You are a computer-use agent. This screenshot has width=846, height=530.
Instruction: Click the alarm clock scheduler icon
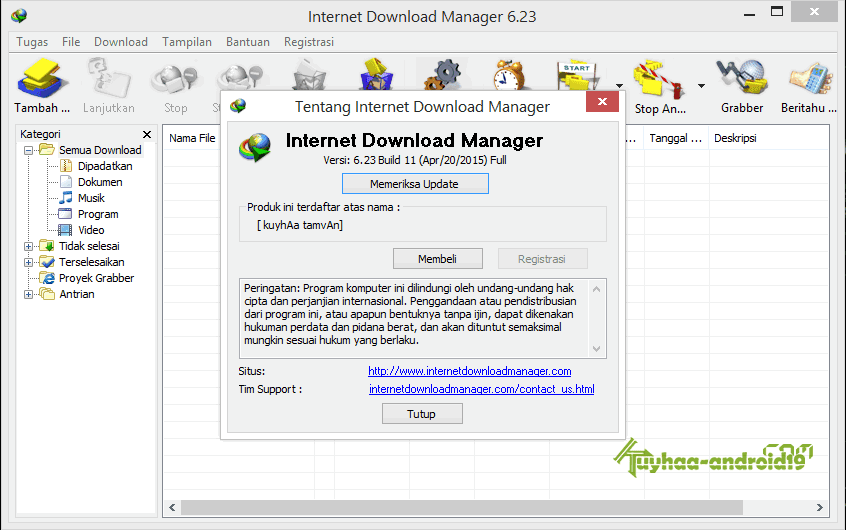pos(508,76)
